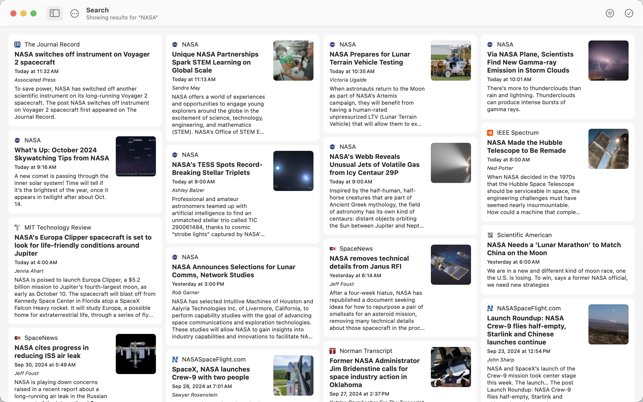Click the October 2024 Skywatching Tips thumbnail
This screenshot has height=402, width=643.
tap(135, 157)
